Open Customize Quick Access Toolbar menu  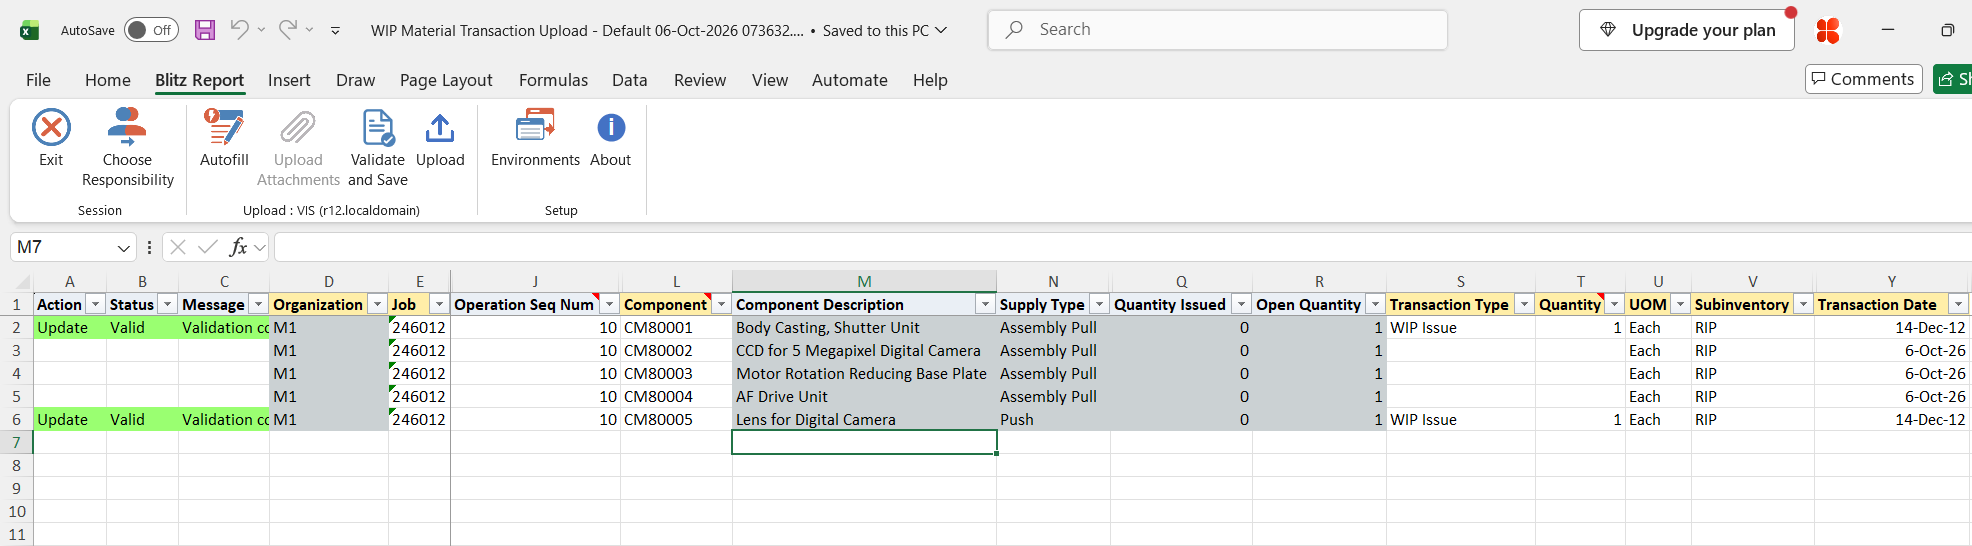tap(335, 31)
